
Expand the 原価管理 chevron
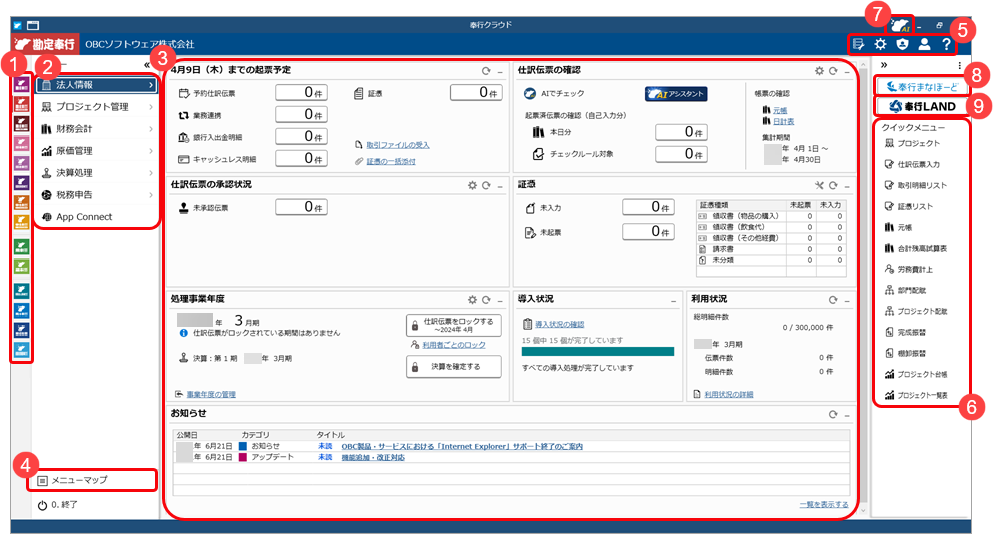click(151, 151)
